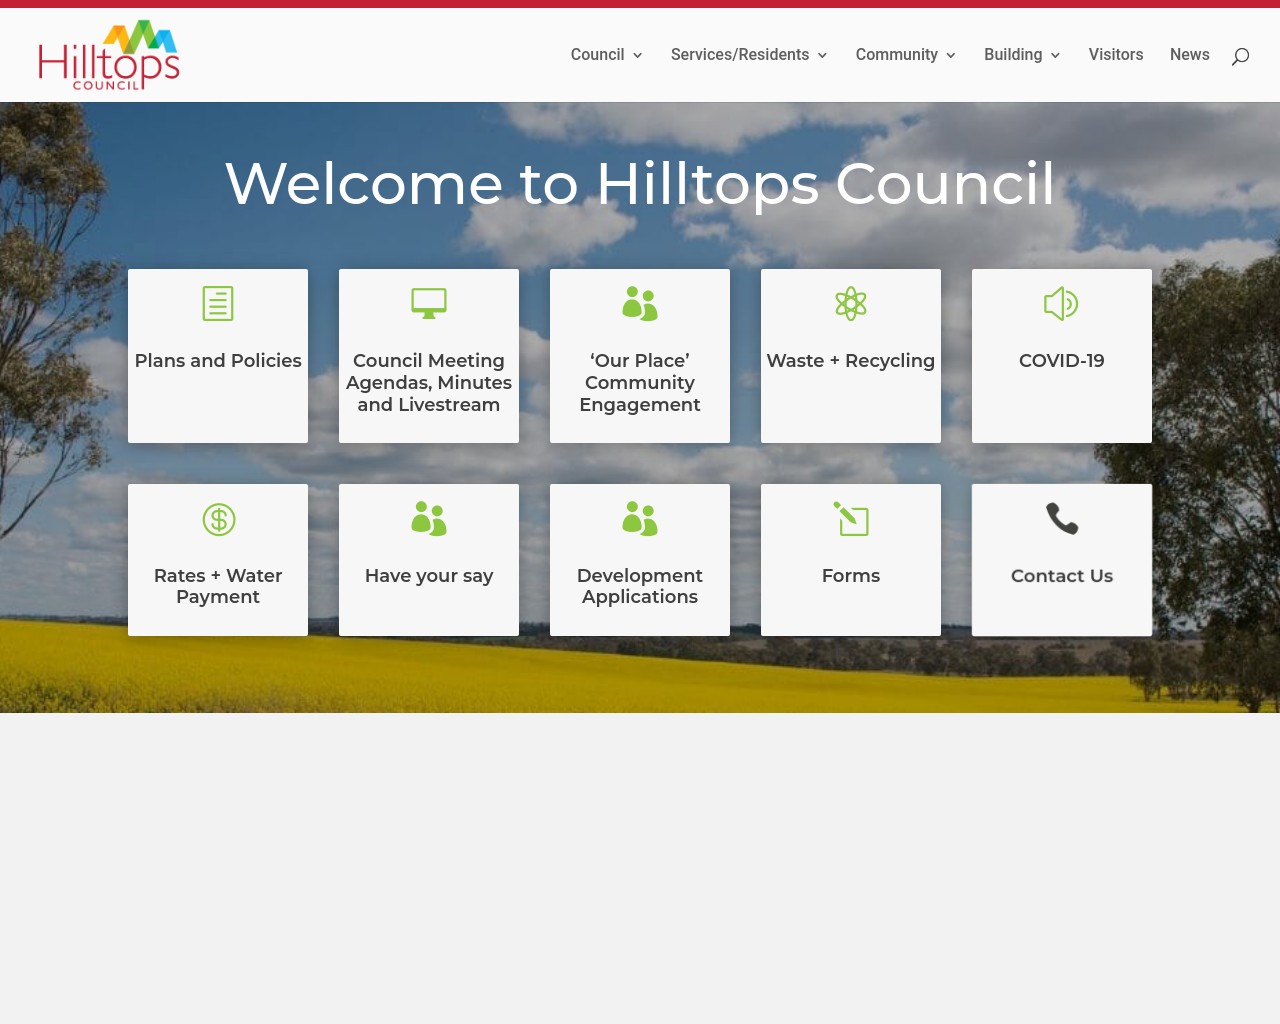The image size is (1280, 1024).
Task: Open the search magnifier icon
Action: [1240, 56]
